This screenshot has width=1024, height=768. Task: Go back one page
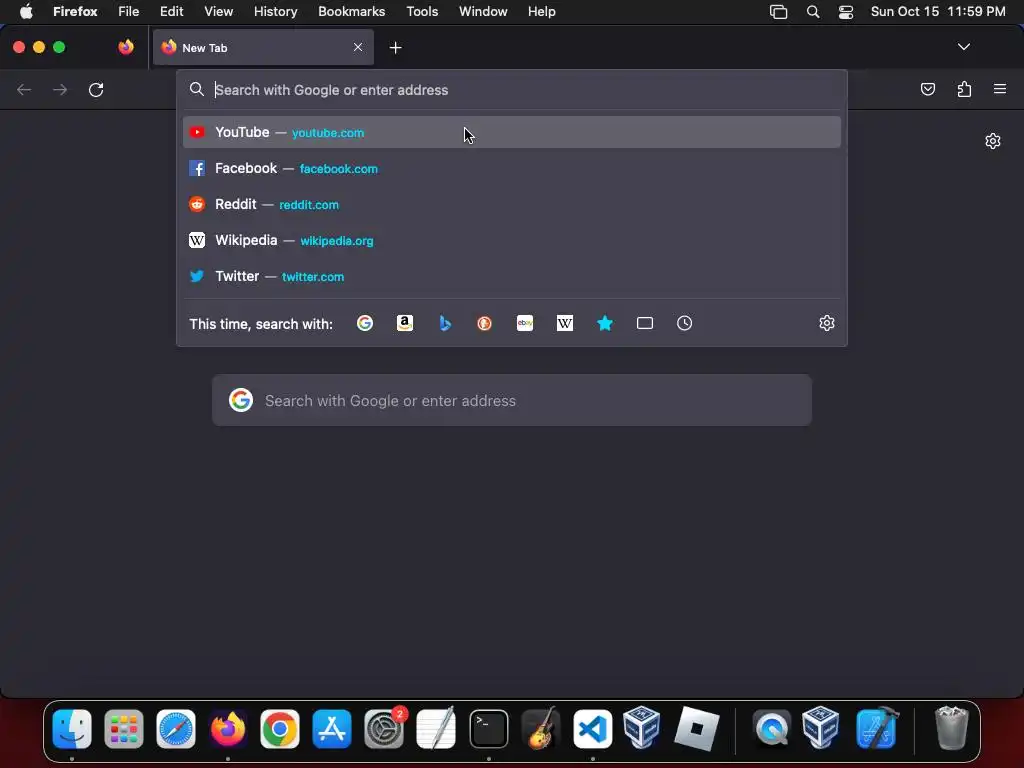[x=24, y=89]
